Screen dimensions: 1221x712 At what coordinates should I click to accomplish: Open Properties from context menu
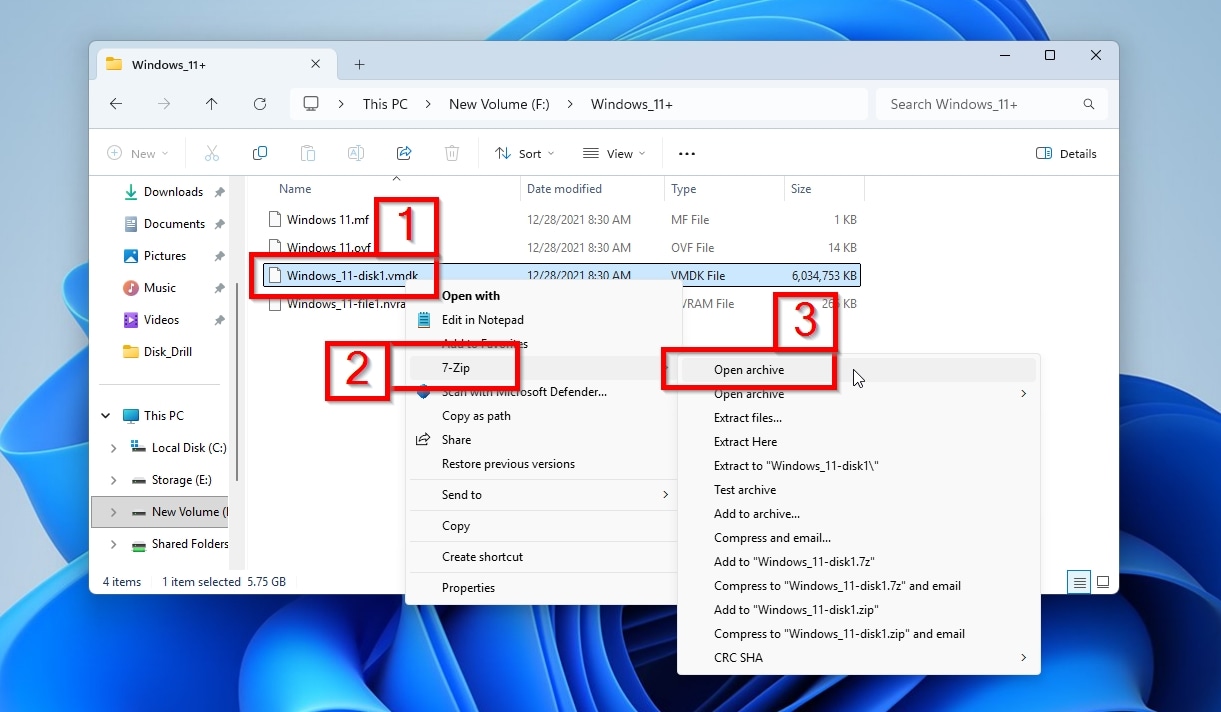coord(468,588)
